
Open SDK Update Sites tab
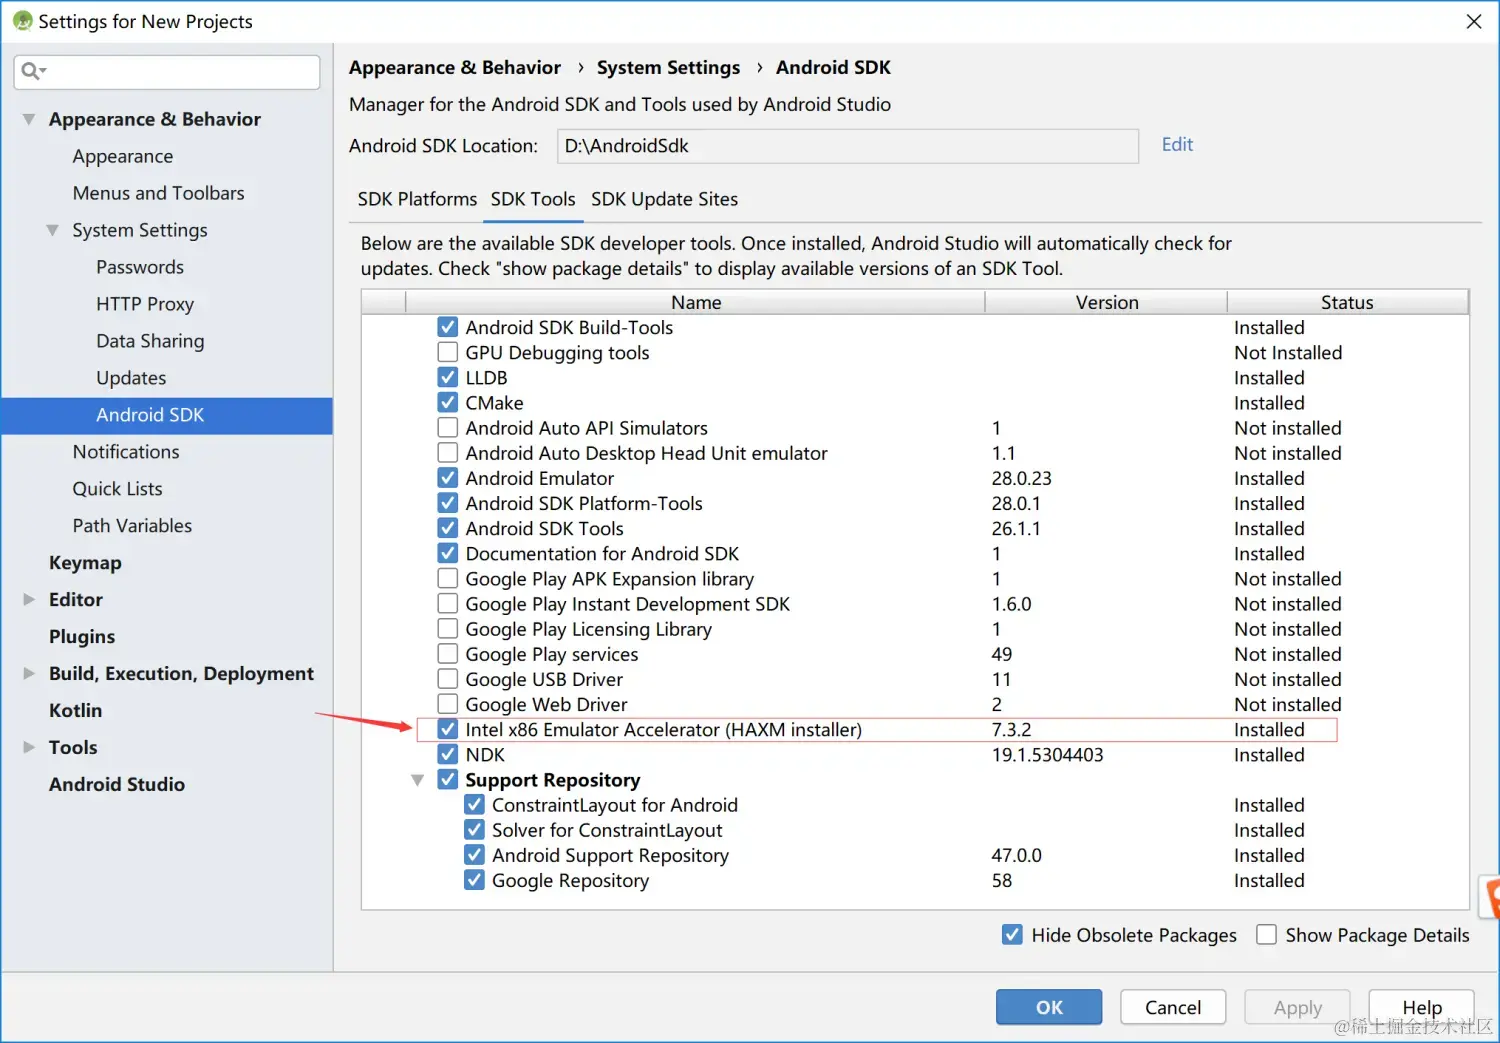click(x=664, y=199)
